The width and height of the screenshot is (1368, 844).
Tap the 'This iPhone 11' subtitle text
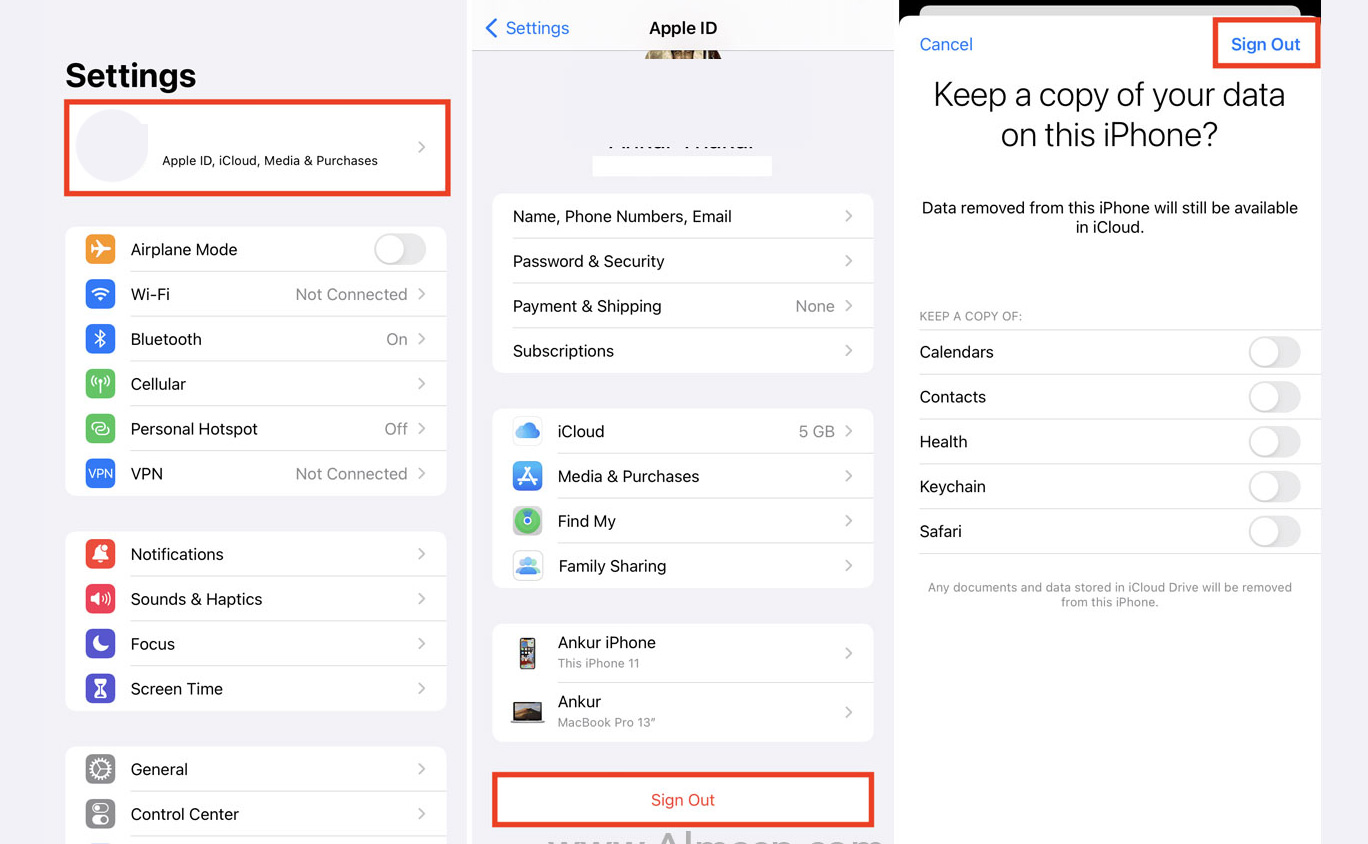(598, 663)
